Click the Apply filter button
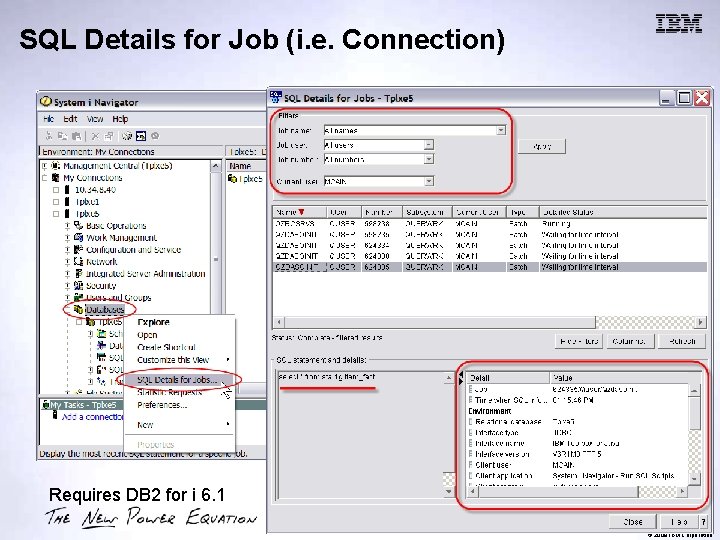Screen dimensions: 720x540 coord(542,146)
